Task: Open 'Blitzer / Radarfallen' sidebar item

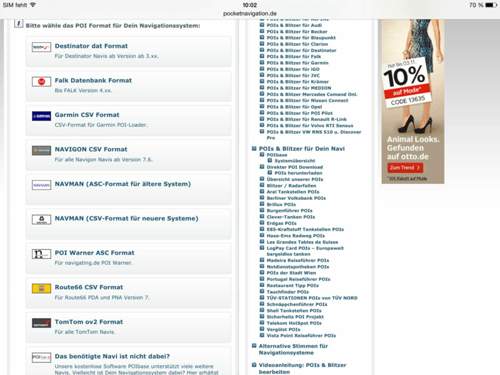Action: (291, 186)
